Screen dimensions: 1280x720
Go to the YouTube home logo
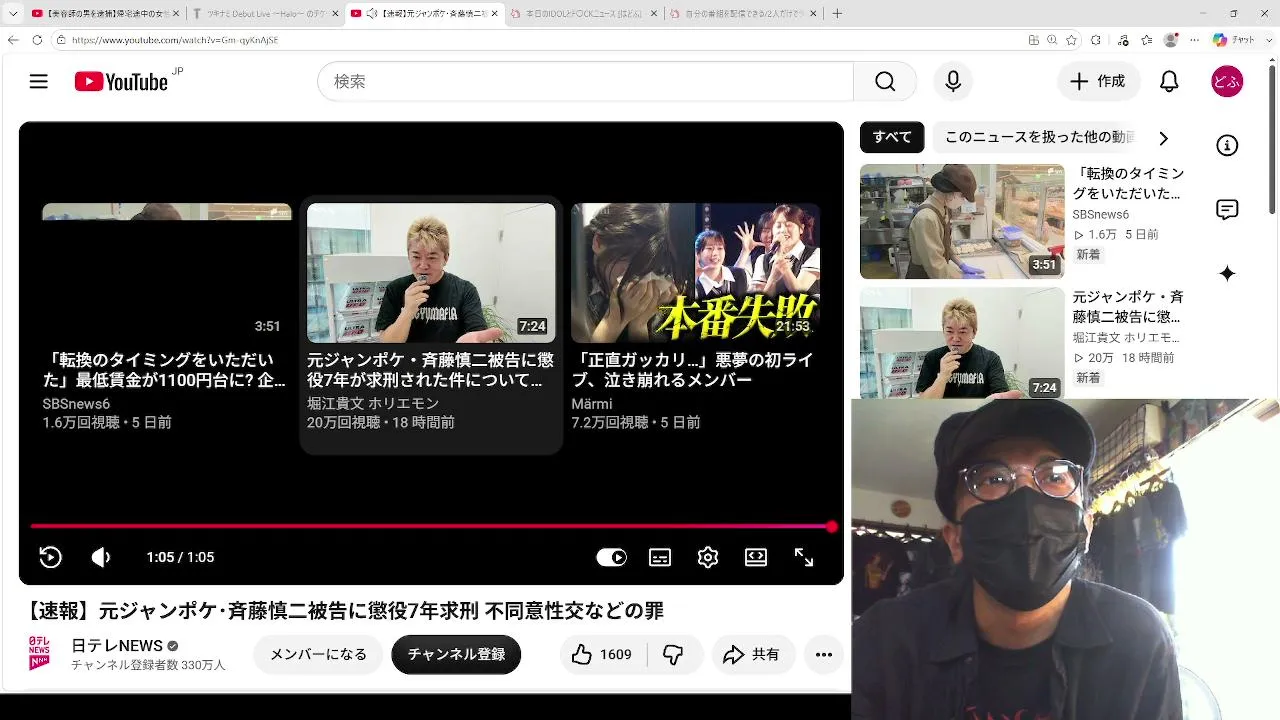(x=121, y=82)
